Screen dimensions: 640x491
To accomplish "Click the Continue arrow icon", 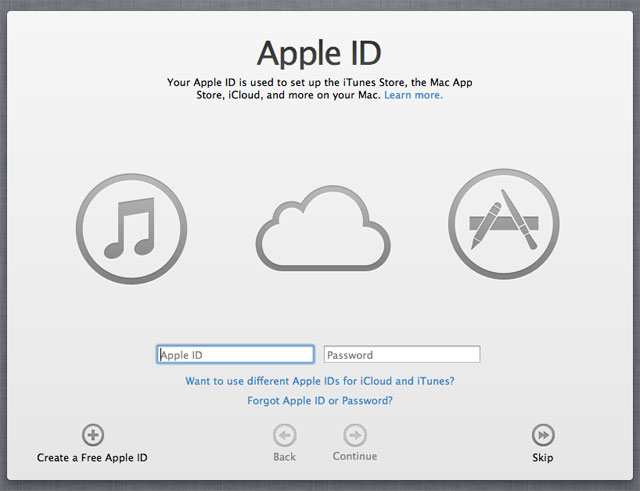I will coord(355,435).
